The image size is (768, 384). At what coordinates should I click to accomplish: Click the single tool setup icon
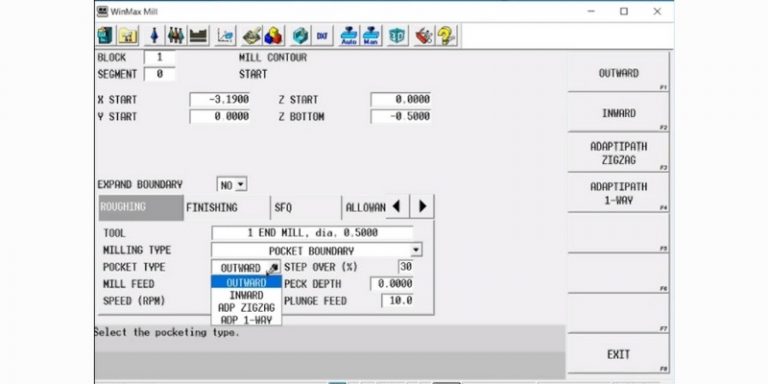click(x=154, y=36)
